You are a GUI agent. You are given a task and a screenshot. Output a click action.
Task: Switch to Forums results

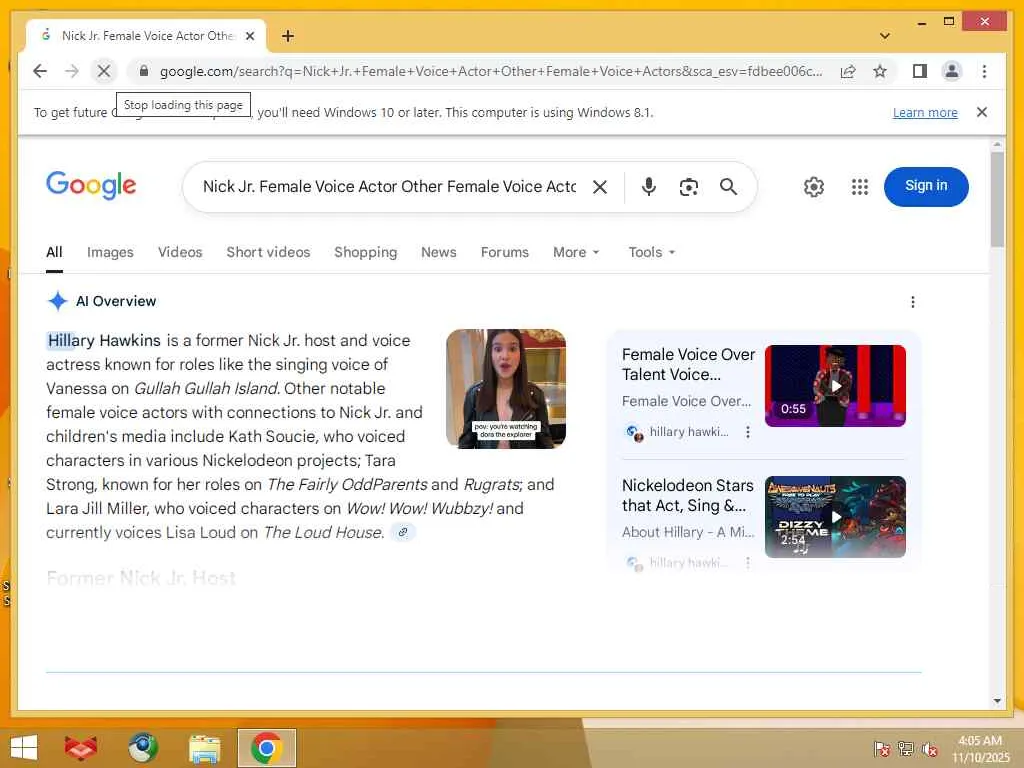tap(505, 252)
